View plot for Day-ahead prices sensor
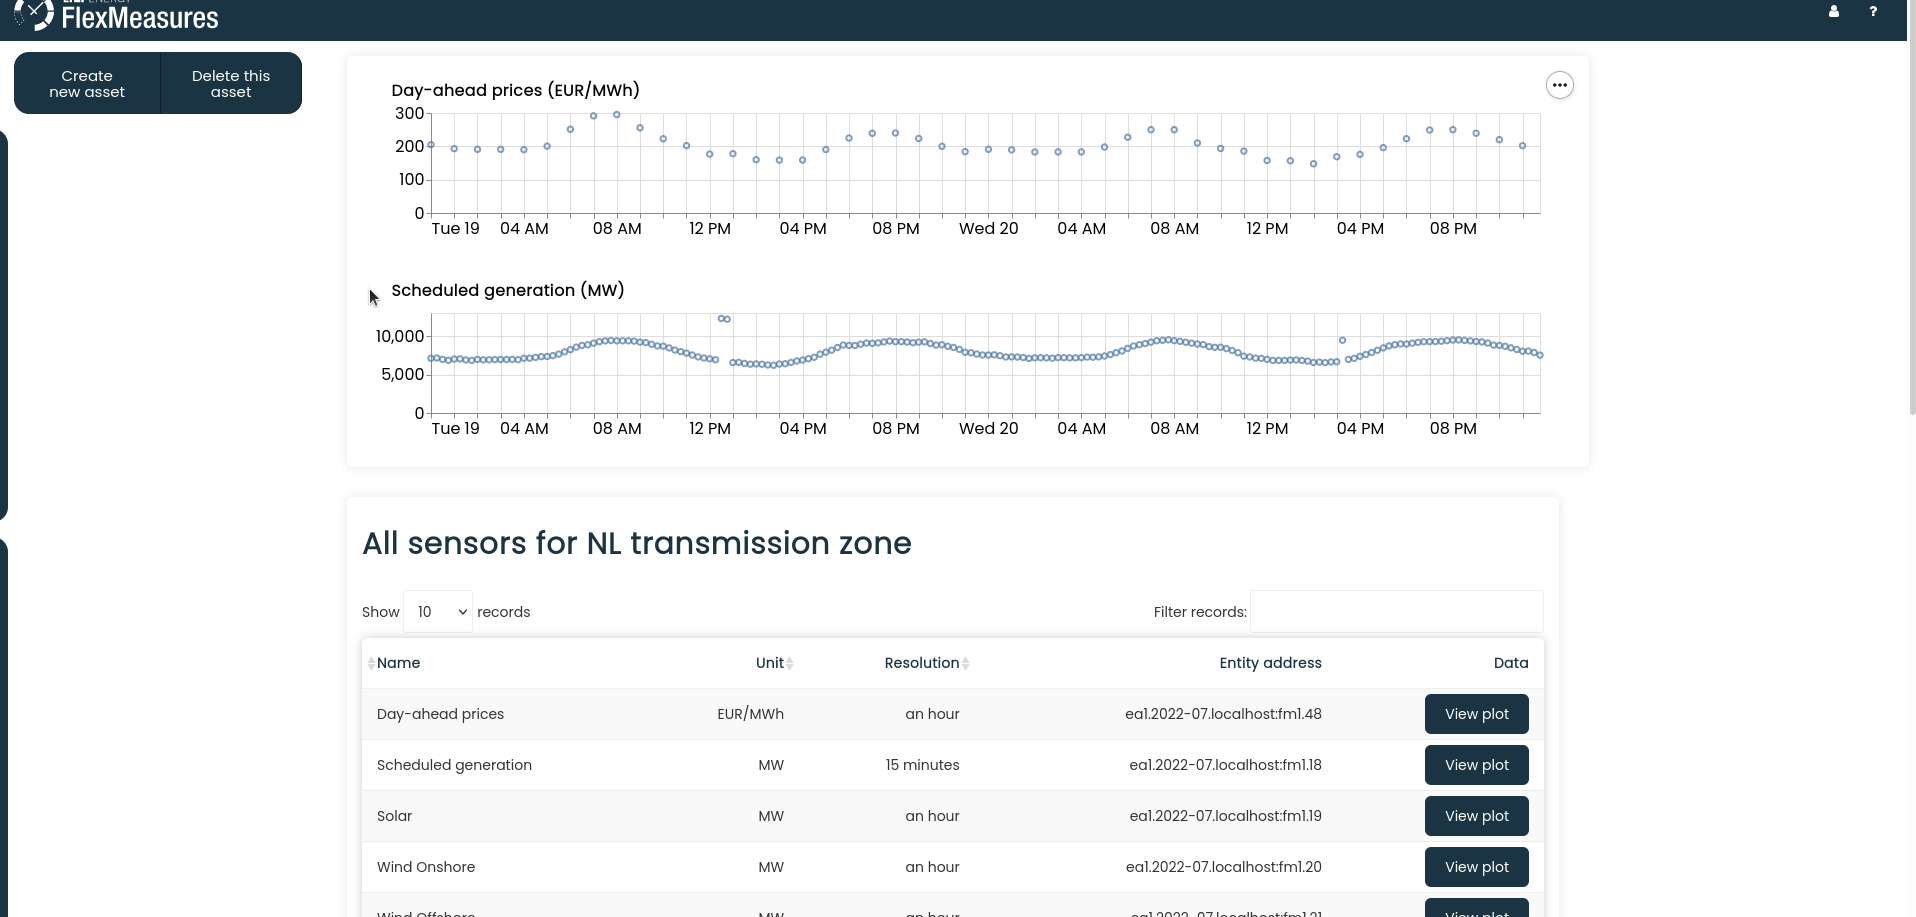 coord(1476,714)
